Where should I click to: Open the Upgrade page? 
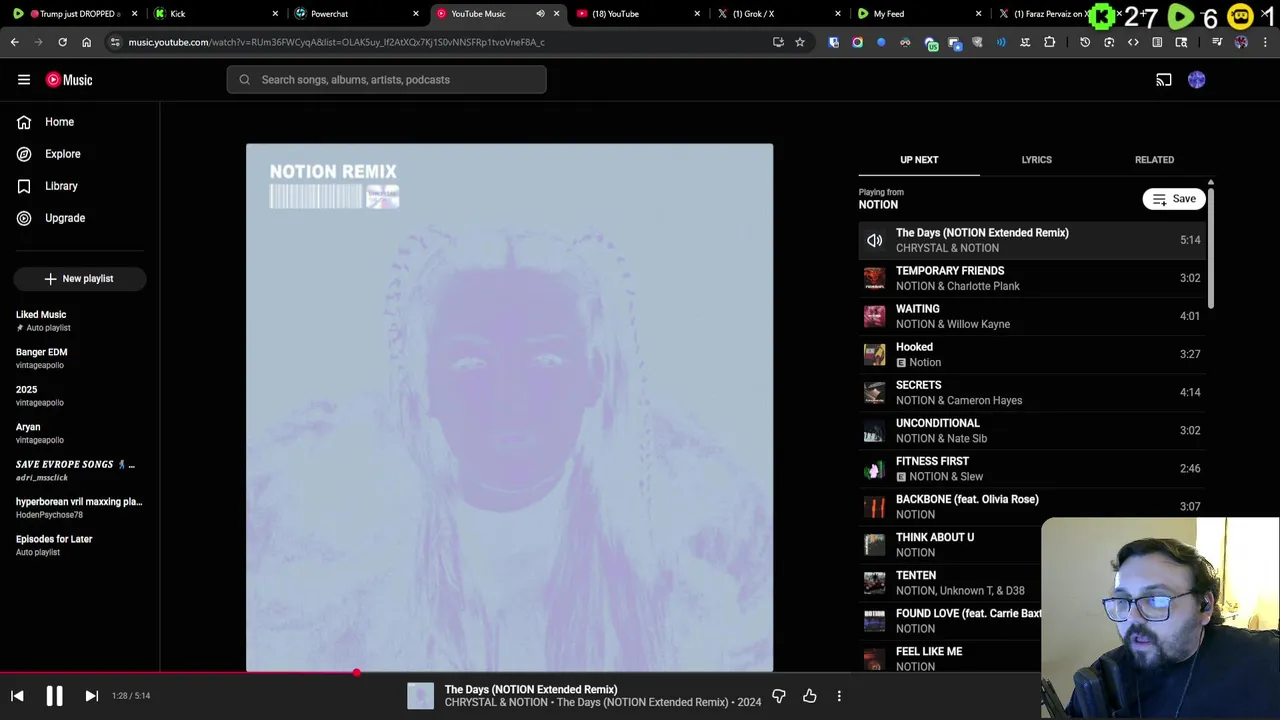click(x=80, y=218)
